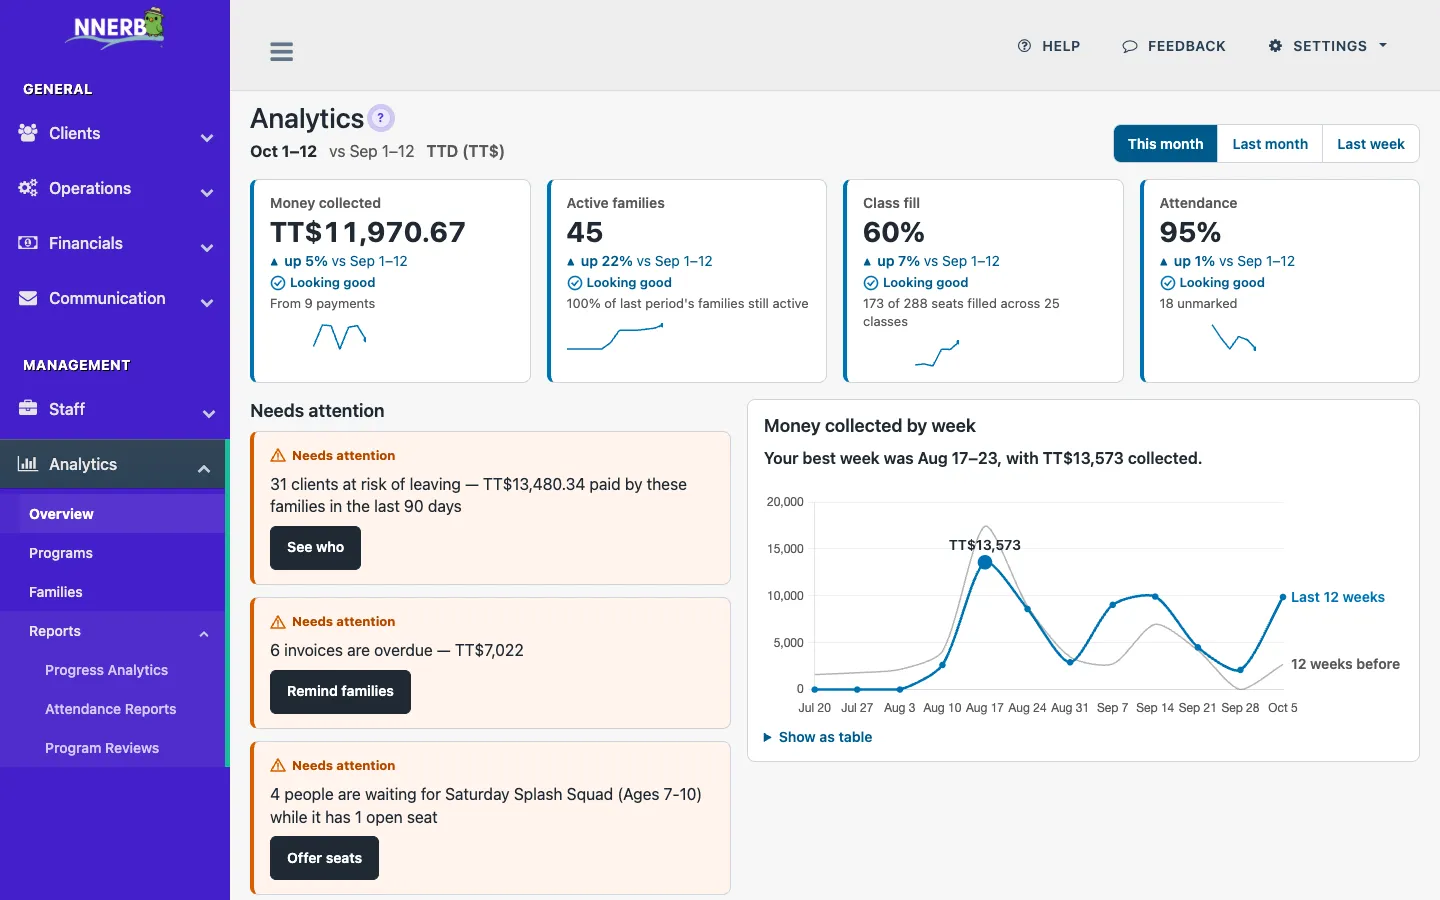
Task: Click the Remind families button
Action: pyautogui.click(x=340, y=692)
